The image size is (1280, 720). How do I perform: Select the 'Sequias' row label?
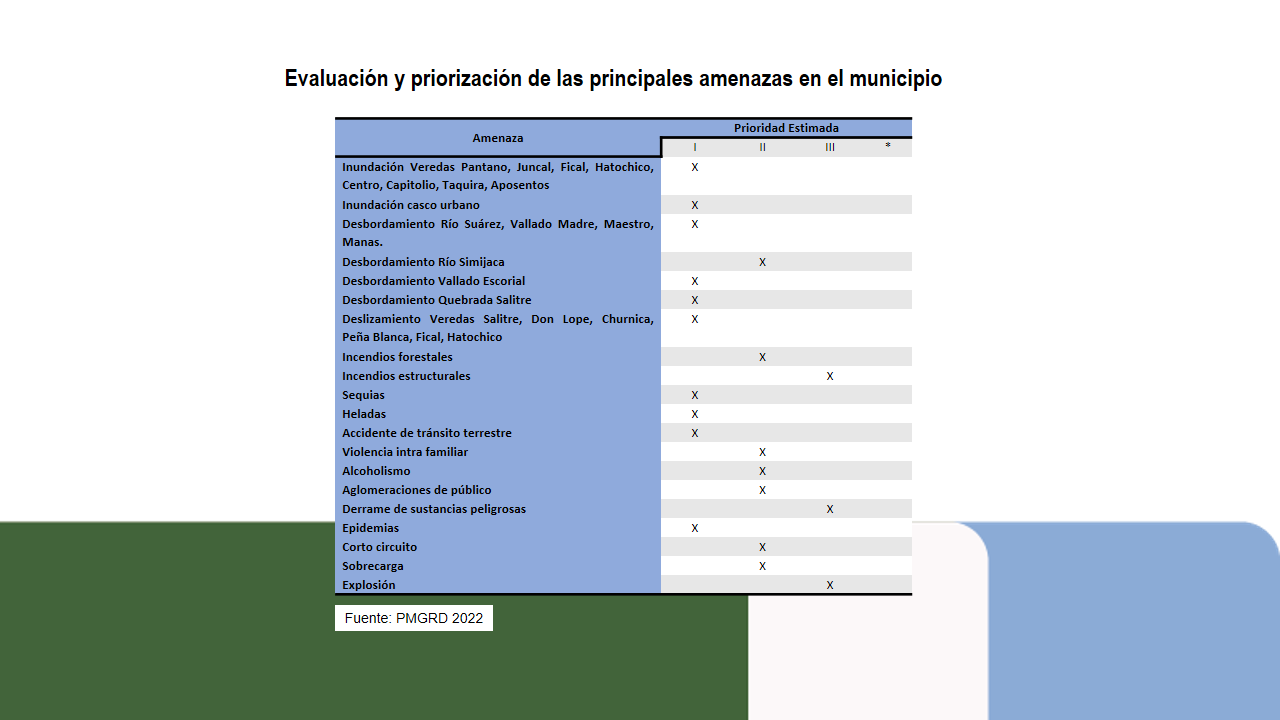363,395
